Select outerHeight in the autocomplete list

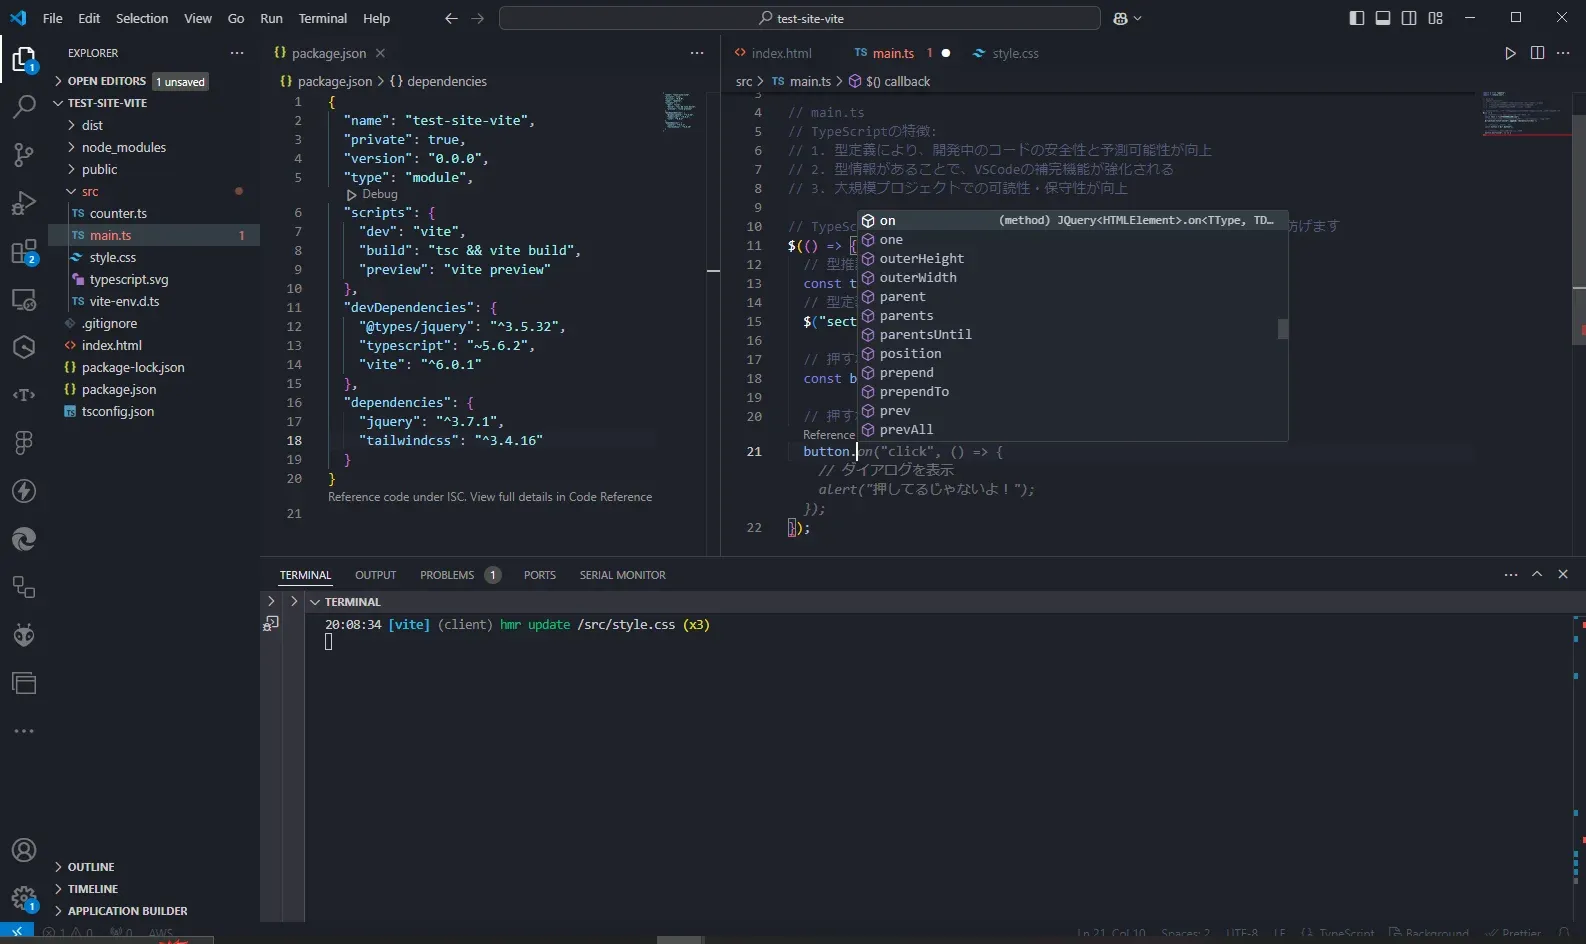click(x=1072, y=259)
